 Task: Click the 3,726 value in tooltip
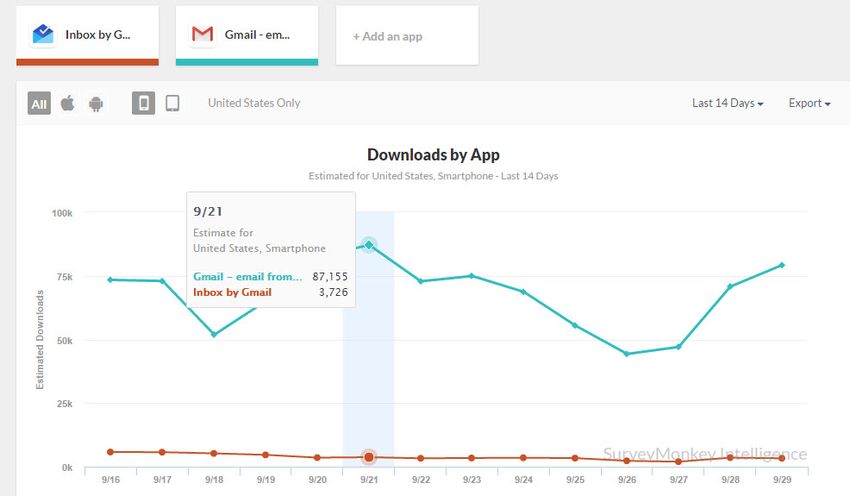pyautogui.click(x=333, y=292)
